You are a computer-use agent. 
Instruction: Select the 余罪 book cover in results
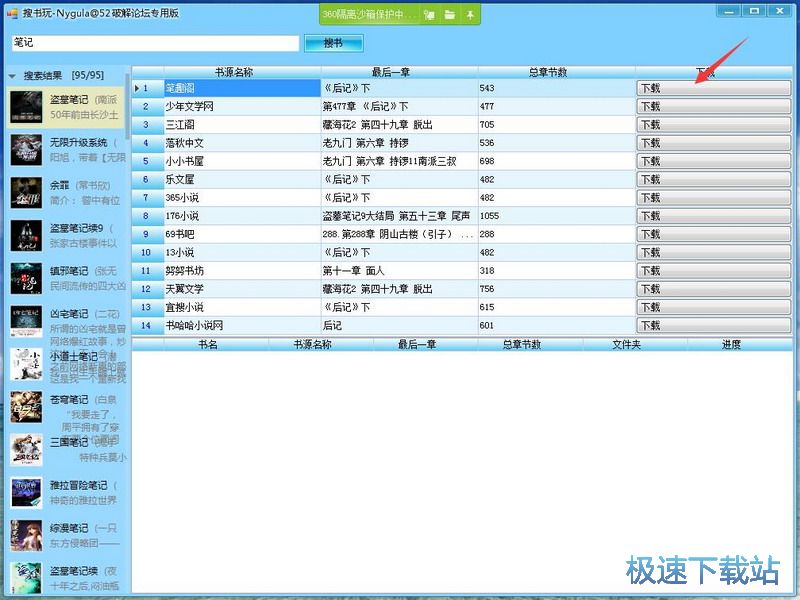pyautogui.click(x=26, y=192)
